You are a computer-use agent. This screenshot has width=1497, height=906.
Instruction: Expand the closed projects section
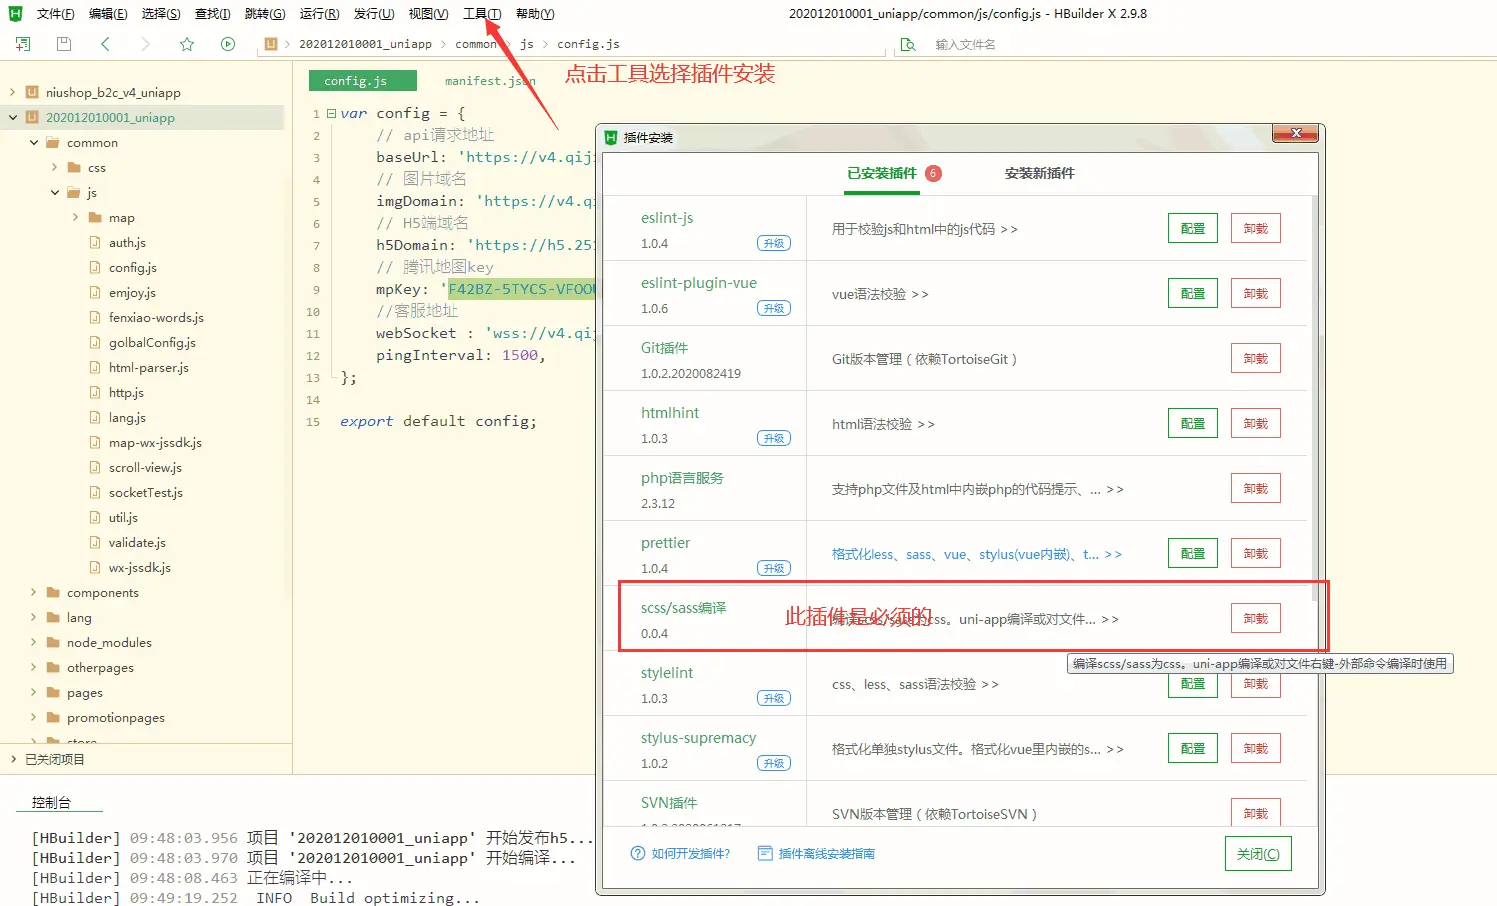pos(13,759)
